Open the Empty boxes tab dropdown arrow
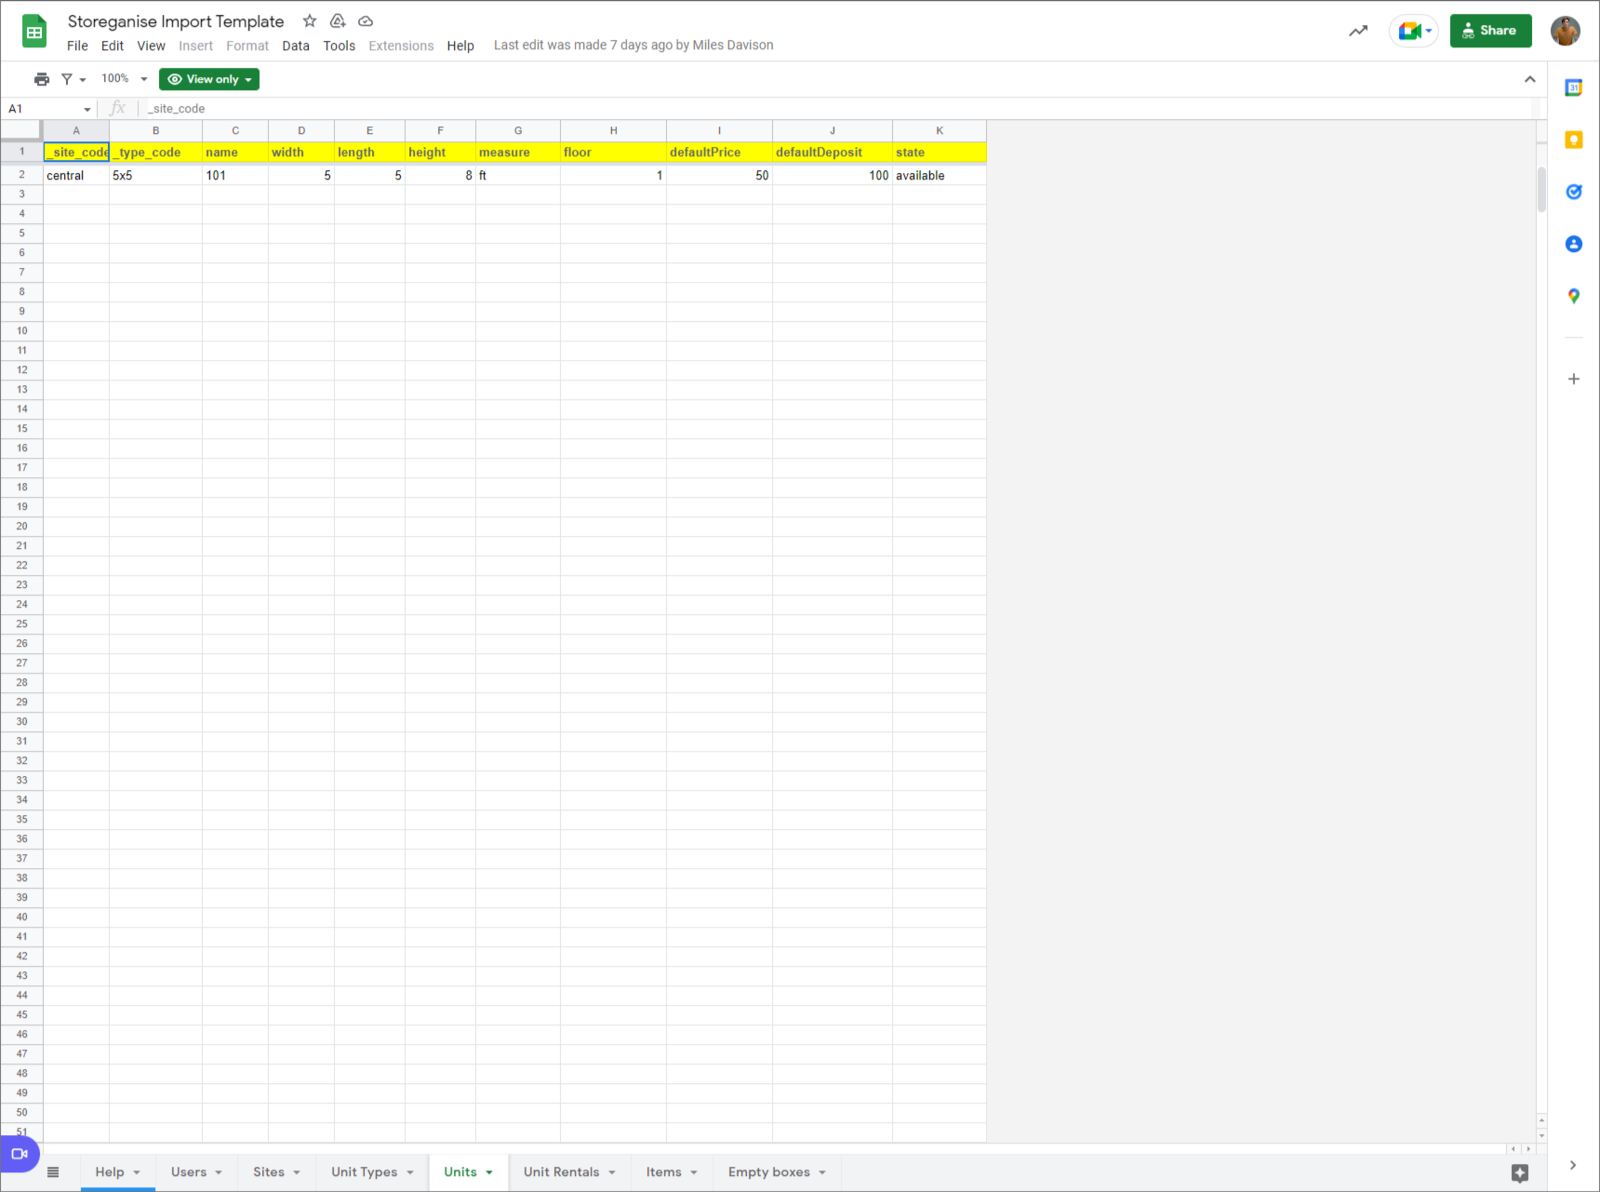This screenshot has height=1192, width=1600. 822,1173
